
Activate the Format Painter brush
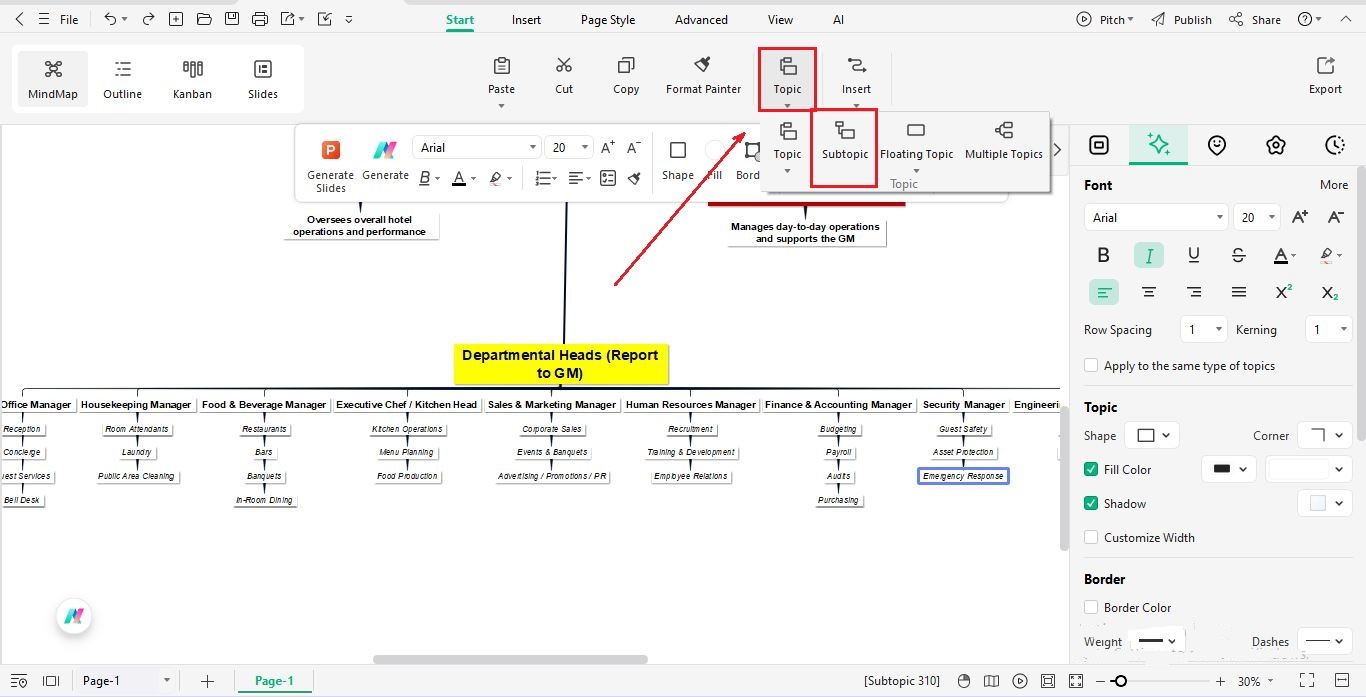pyautogui.click(x=703, y=66)
